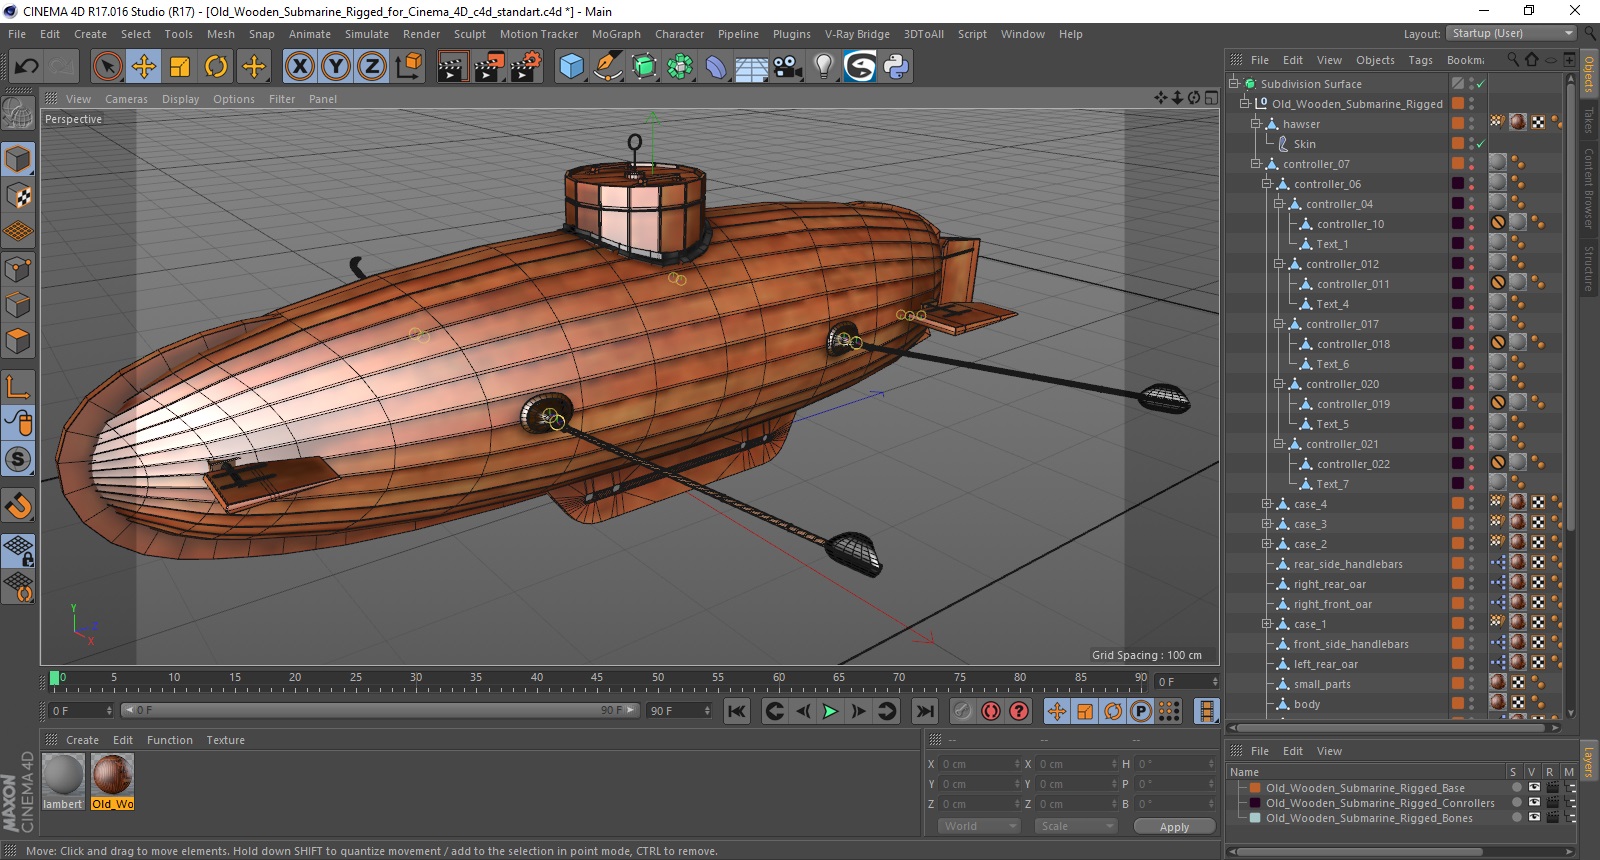Click Rigged_Controllers layer color swatch

(x=1255, y=803)
